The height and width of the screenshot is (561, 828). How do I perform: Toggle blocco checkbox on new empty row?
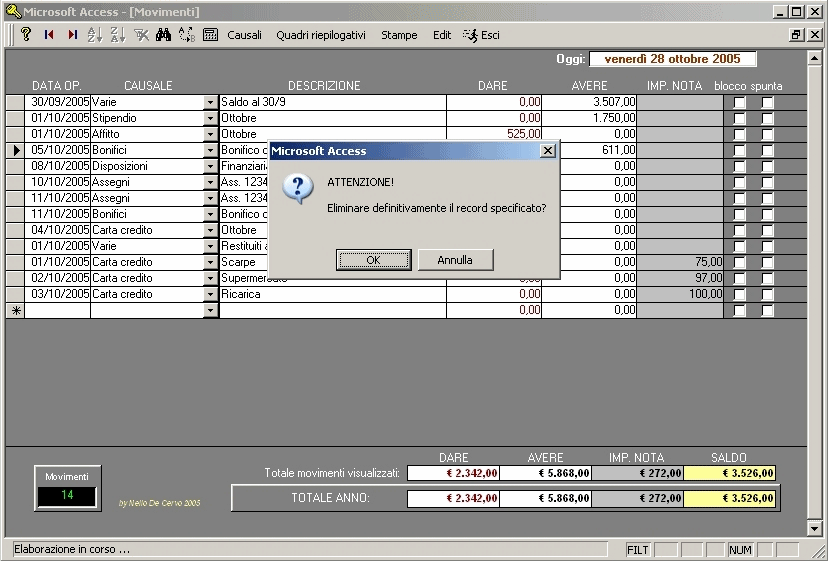[739, 310]
